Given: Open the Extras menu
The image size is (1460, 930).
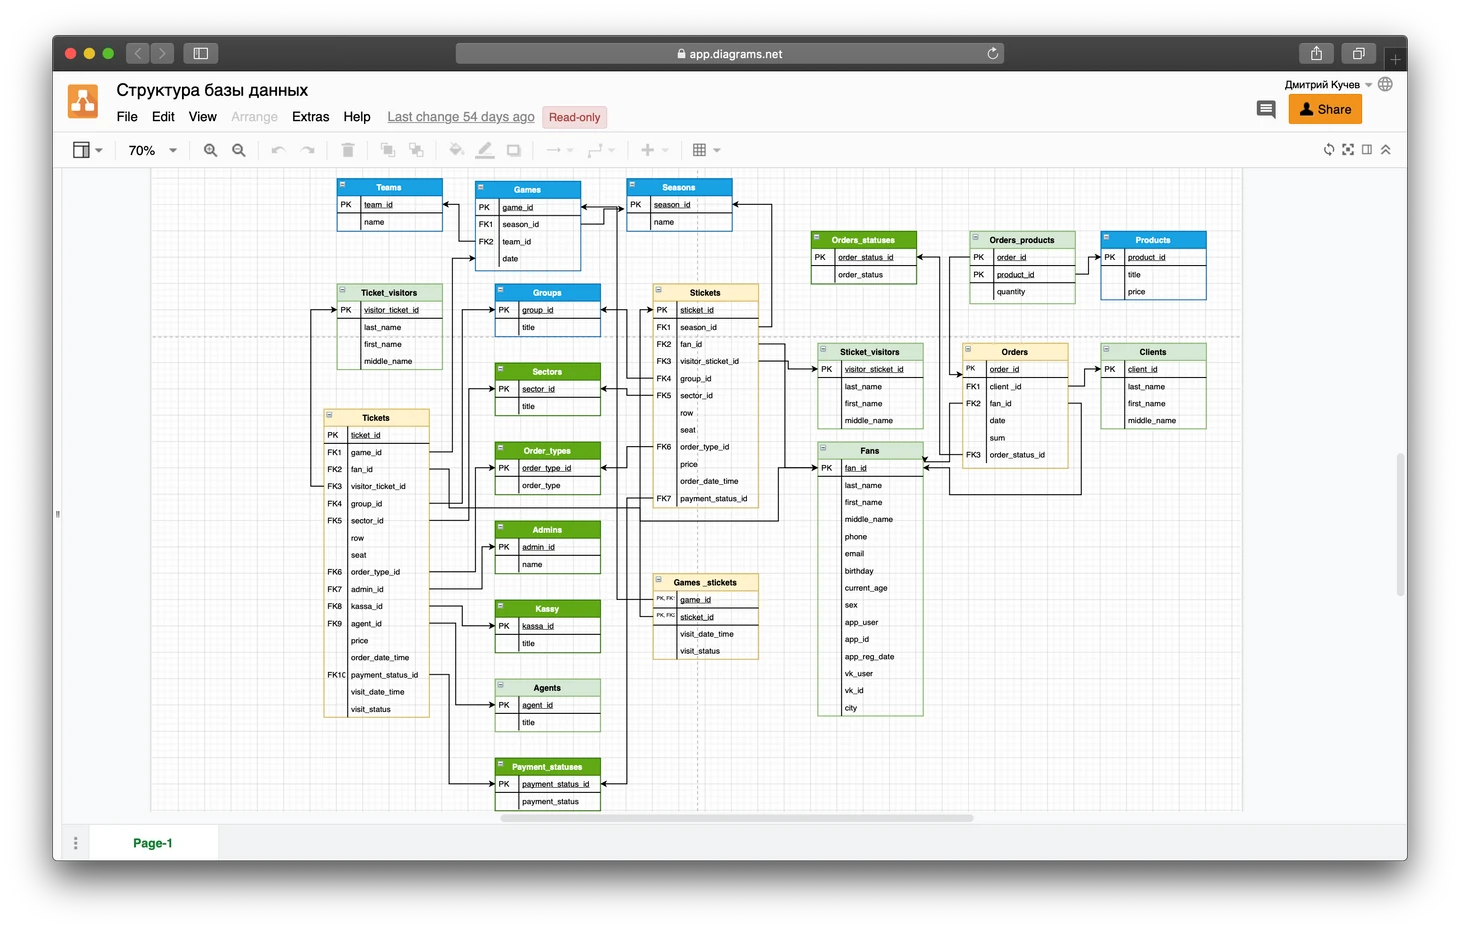Looking at the screenshot, I should click(310, 117).
